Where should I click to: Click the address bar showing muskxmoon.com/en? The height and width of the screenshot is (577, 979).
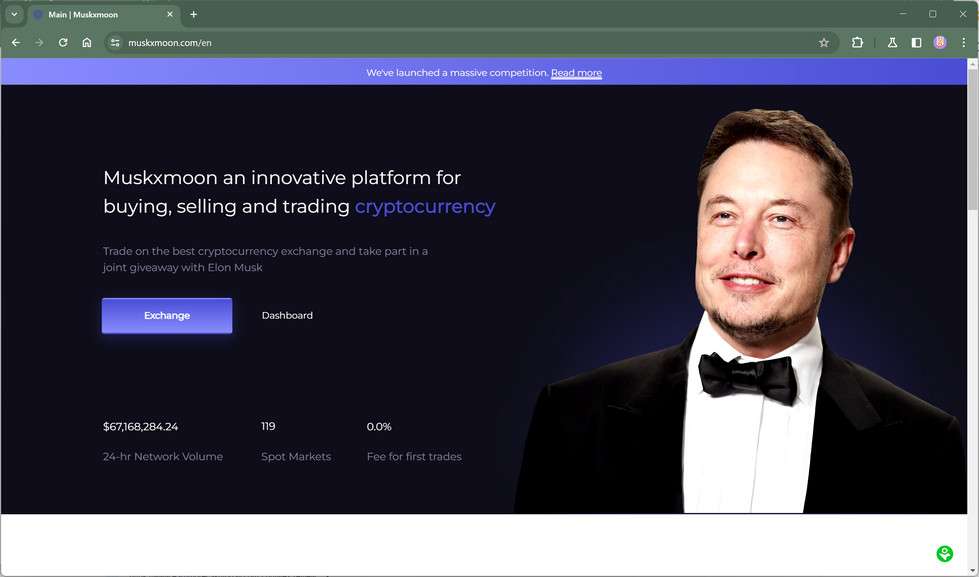click(450, 43)
